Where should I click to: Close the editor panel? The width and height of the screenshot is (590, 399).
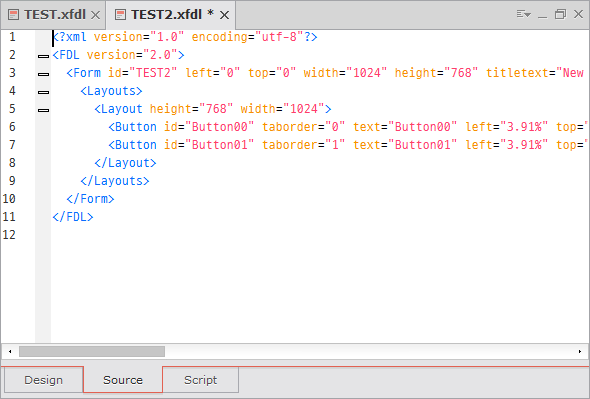578,15
